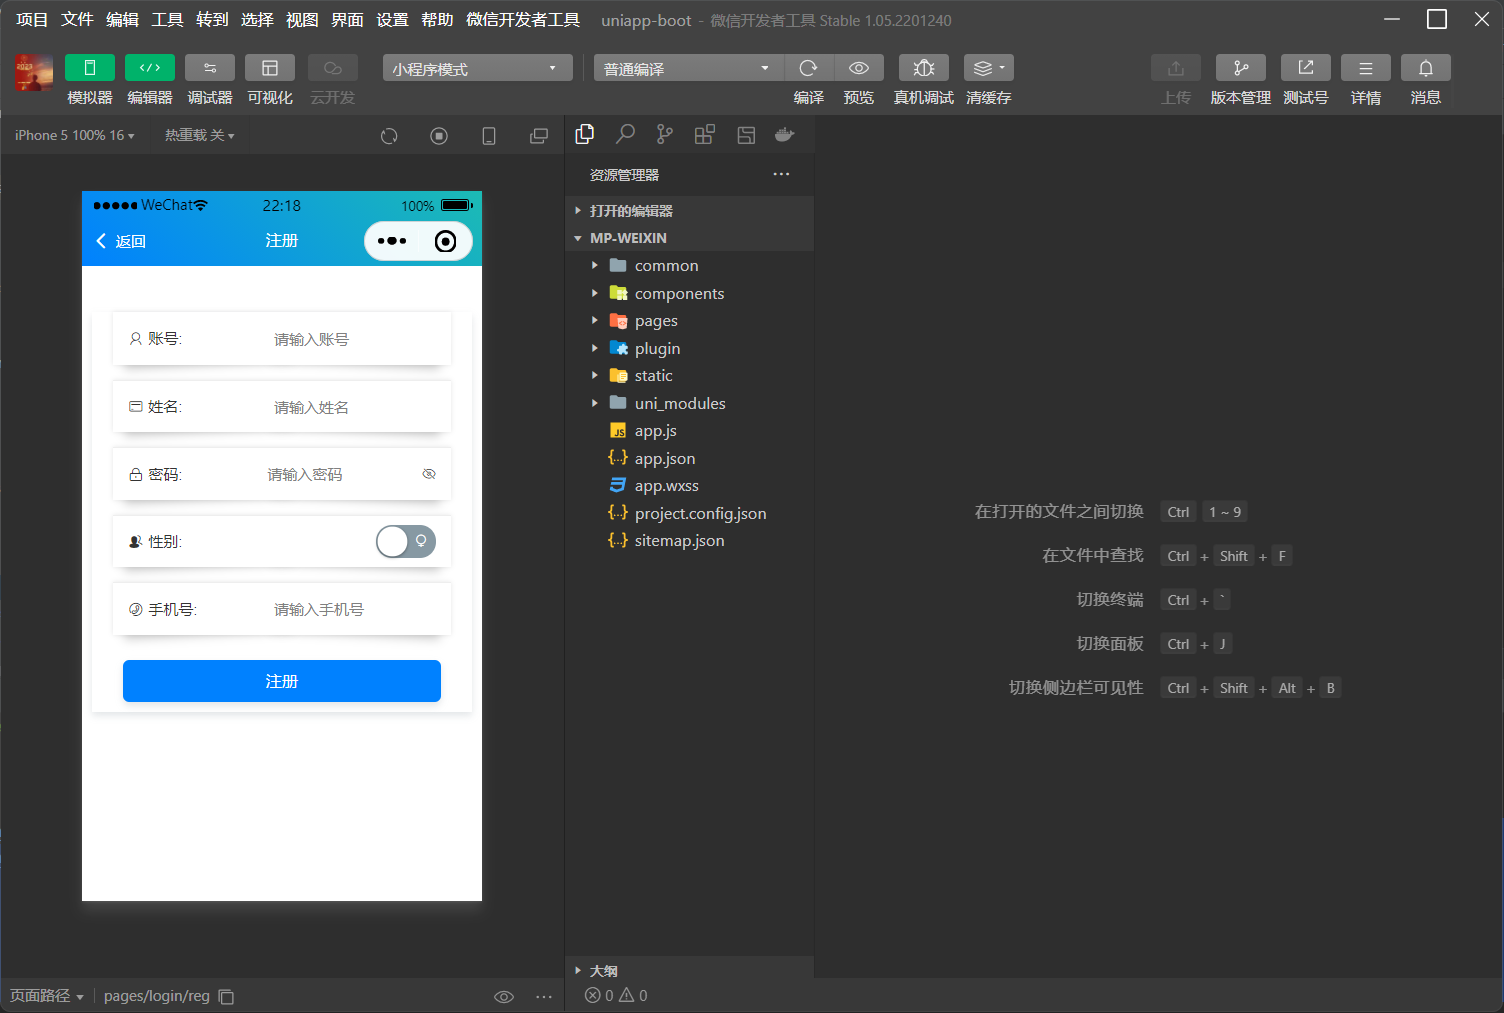Click the Upload icon
This screenshot has width=1504, height=1013.
[x=1176, y=68]
